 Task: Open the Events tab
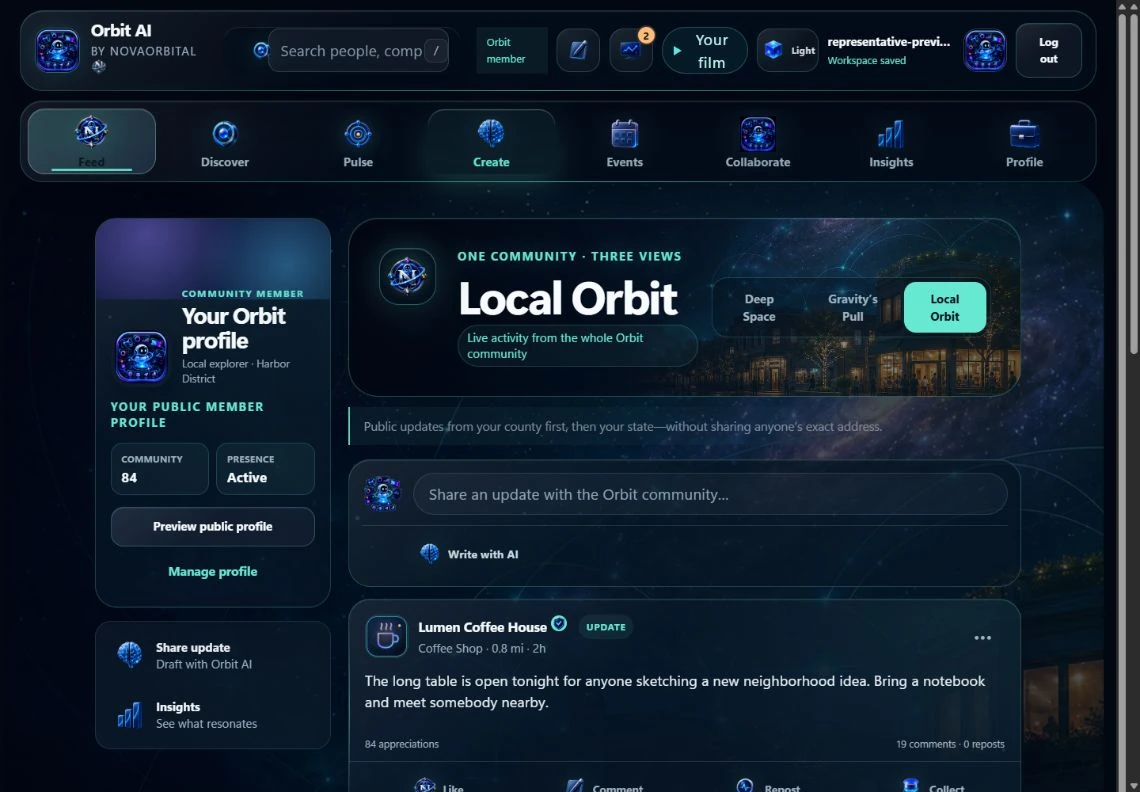[625, 141]
